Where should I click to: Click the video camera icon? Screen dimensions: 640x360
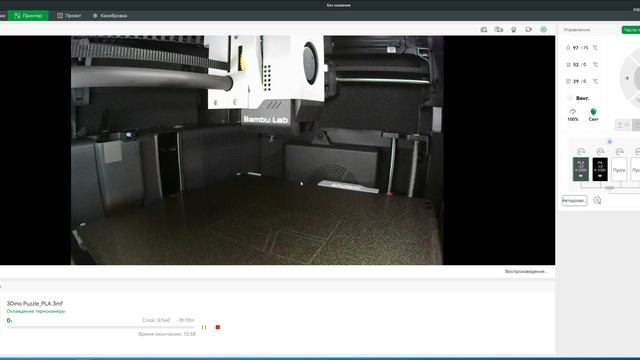click(x=529, y=29)
